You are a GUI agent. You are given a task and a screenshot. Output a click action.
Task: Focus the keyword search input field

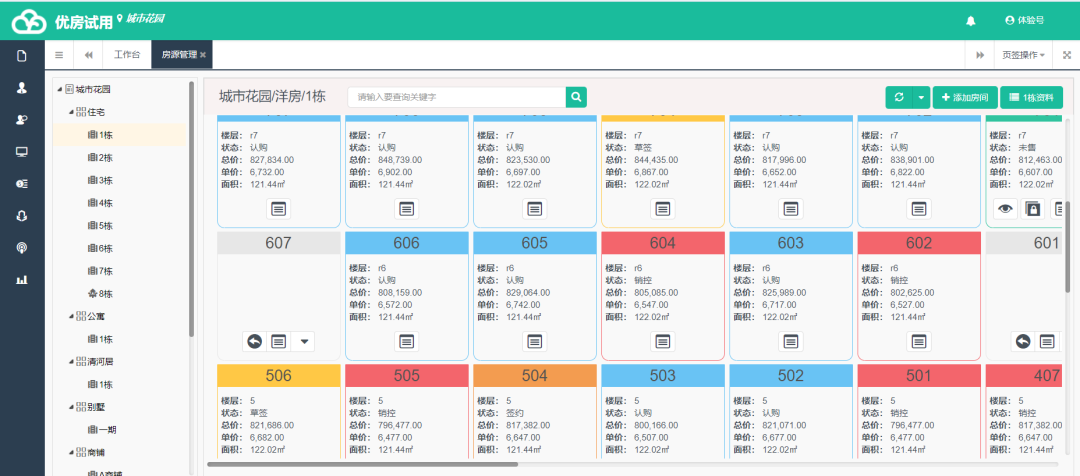point(457,97)
